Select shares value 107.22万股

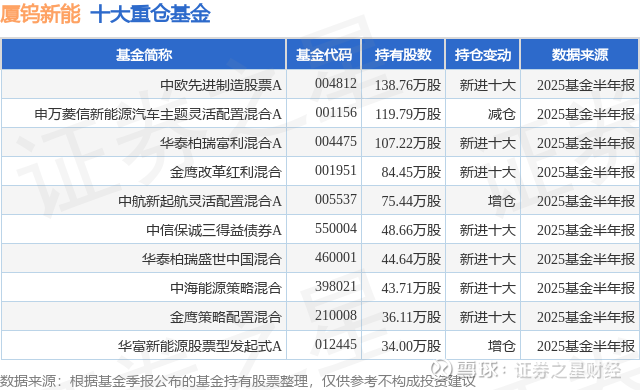click(x=408, y=143)
